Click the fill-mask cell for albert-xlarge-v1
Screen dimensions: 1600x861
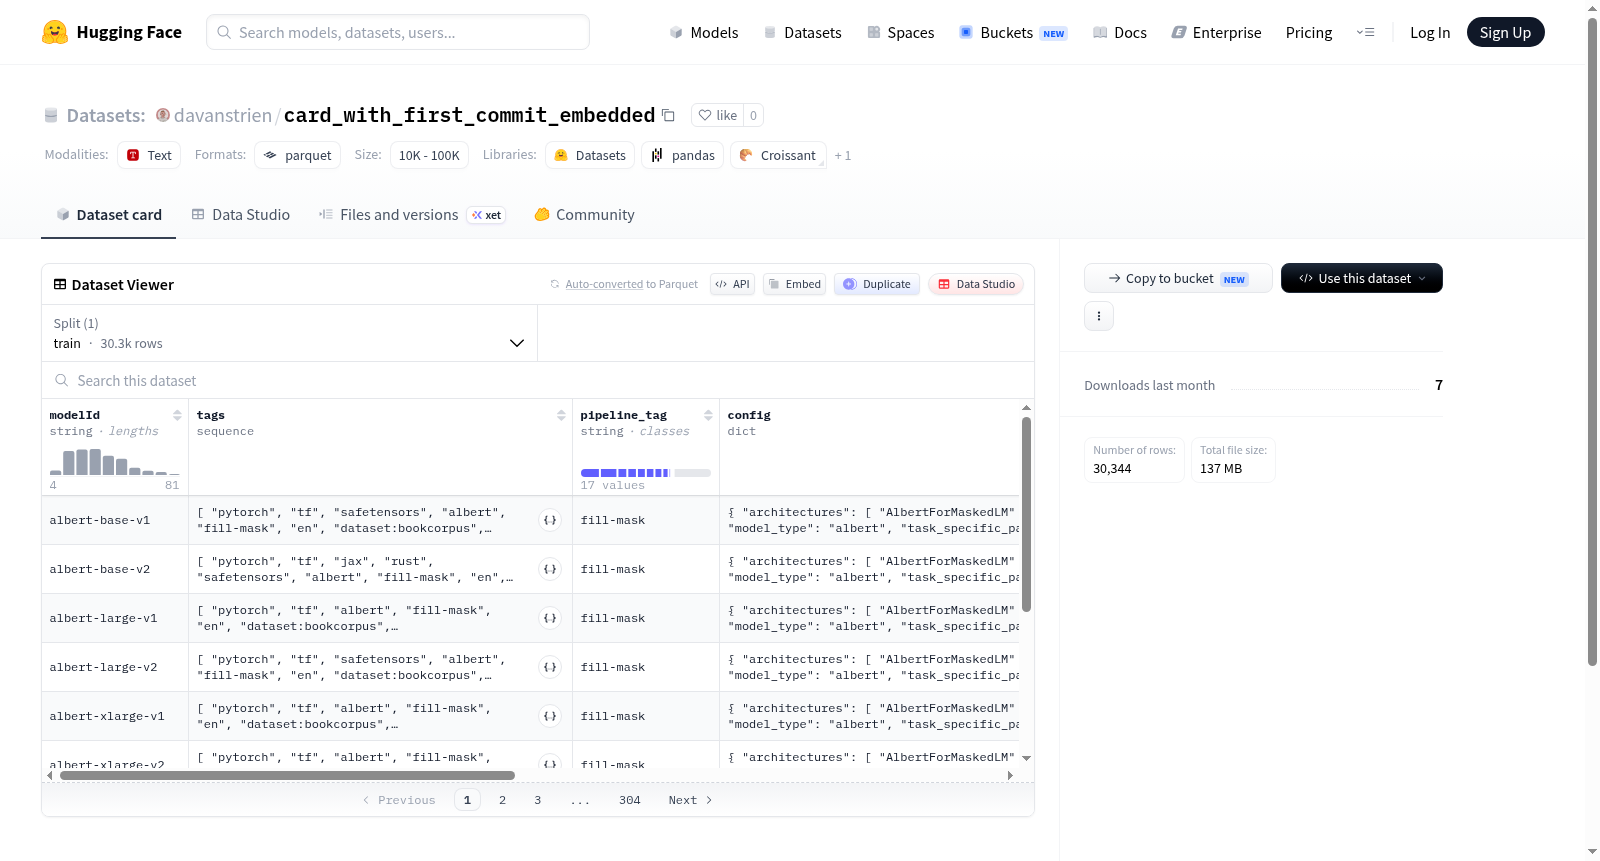coord(646,716)
